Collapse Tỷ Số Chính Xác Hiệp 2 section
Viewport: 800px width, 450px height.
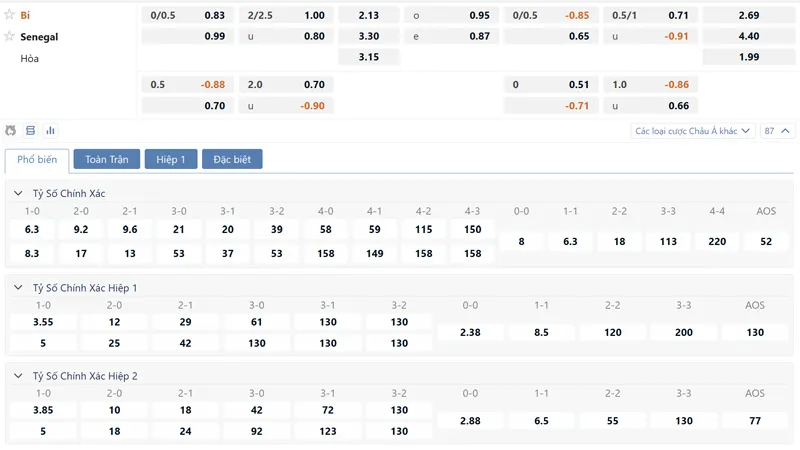tap(18, 376)
